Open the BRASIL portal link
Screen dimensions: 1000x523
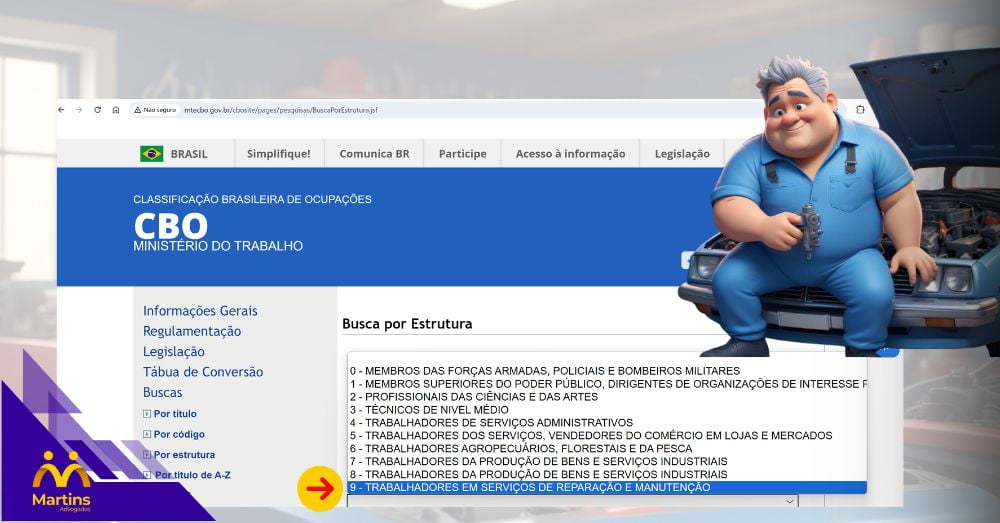(189, 154)
